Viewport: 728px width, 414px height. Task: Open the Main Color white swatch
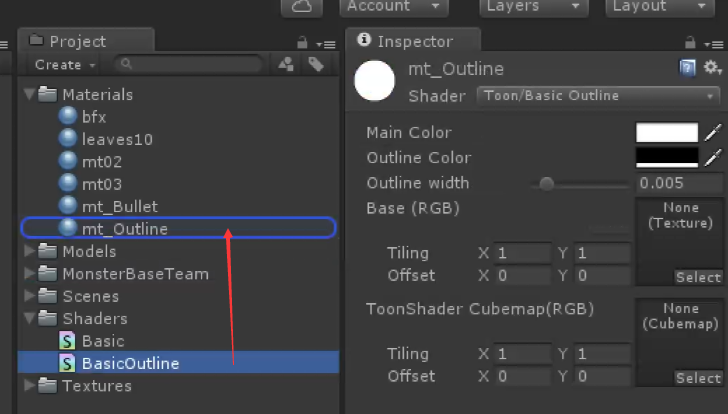pyautogui.click(x=667, y=133)
